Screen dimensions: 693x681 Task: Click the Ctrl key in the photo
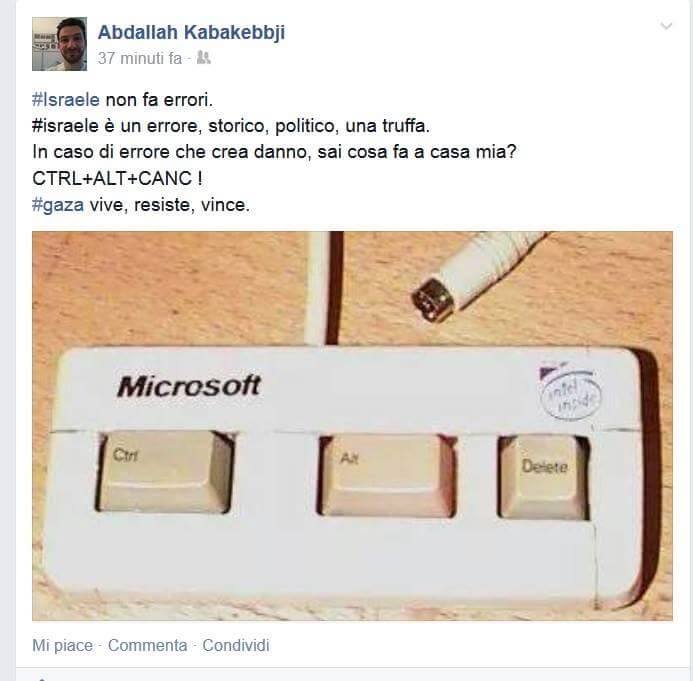click(164, 473)
